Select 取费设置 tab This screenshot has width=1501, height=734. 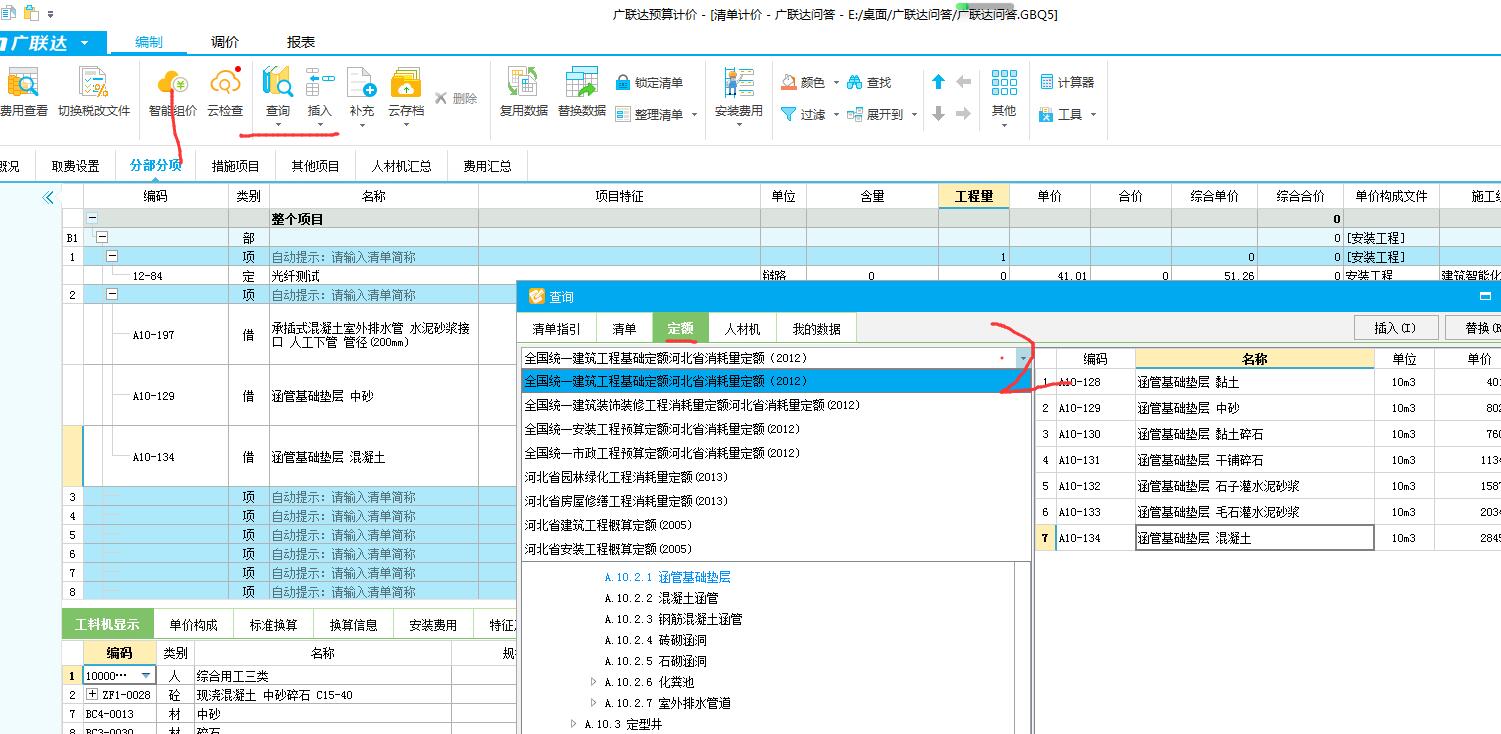76,166
